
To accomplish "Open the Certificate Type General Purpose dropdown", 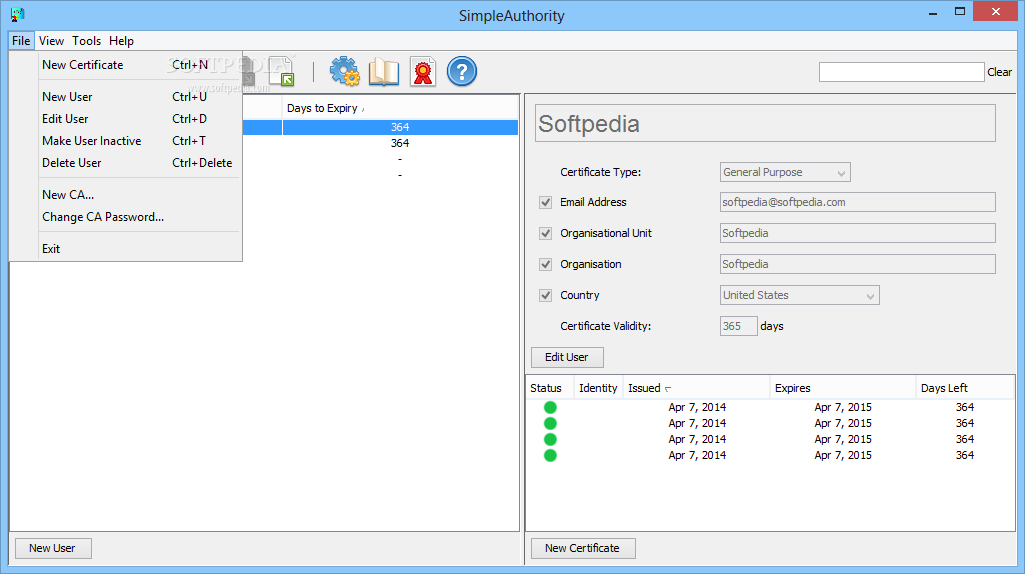I will click(785, 172).
